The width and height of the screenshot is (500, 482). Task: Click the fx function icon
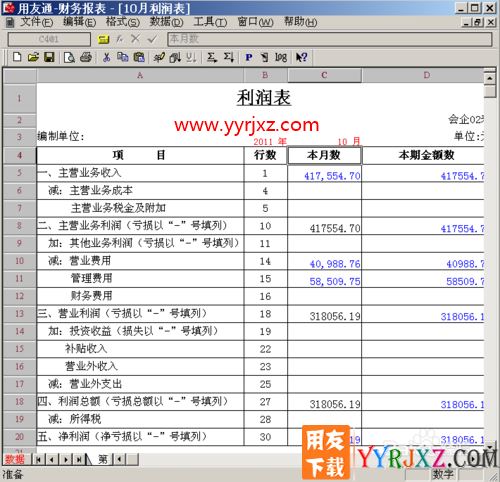(x=119, y=39)
